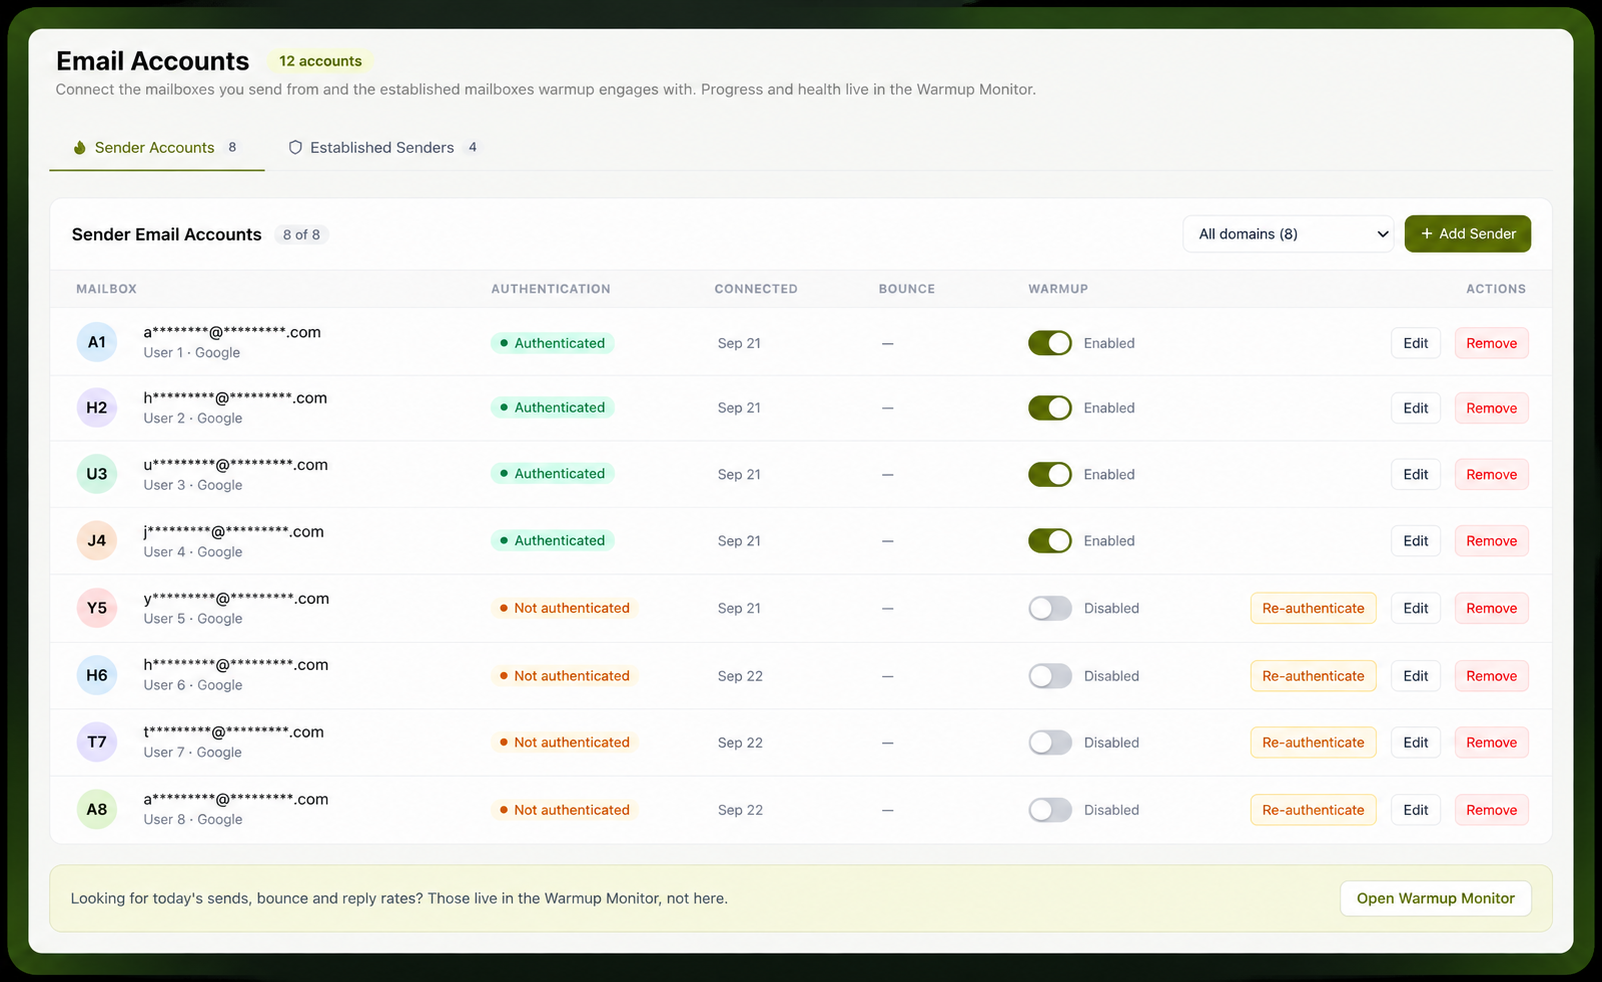
Task: Disable warmup toggle for User 2
Action: [1050, 408]
